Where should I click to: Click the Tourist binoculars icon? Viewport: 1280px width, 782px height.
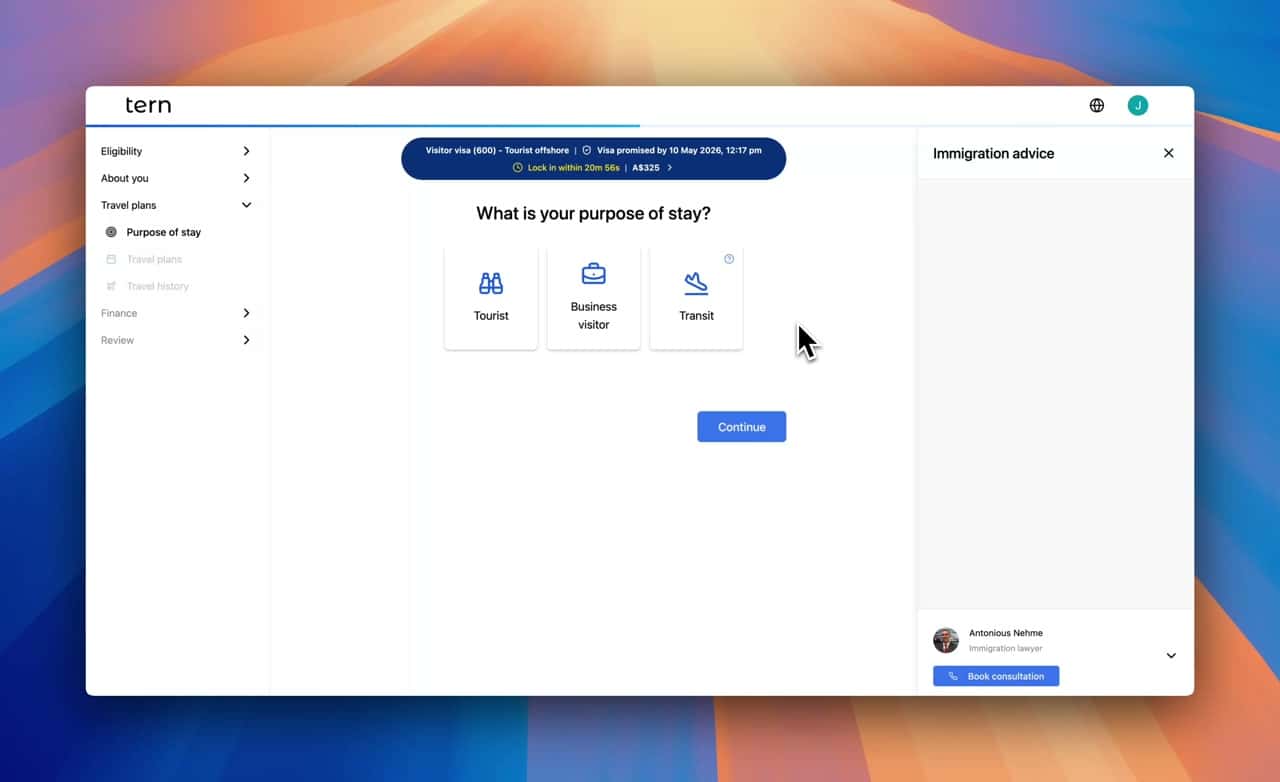pyautogui.click(x=491, y=283)
